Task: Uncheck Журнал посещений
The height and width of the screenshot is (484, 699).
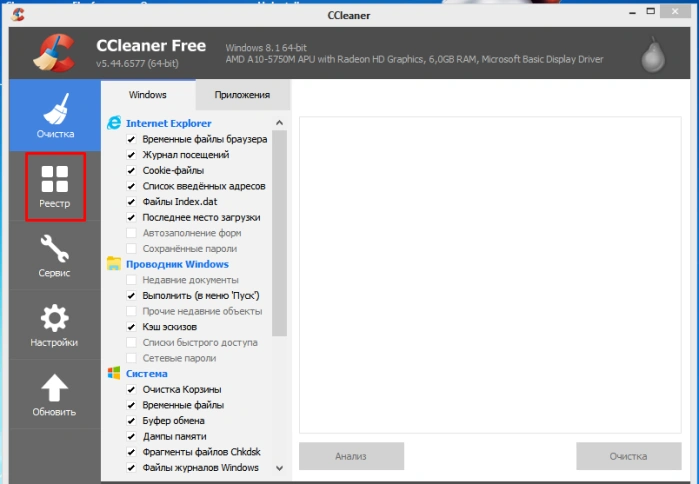Action: 131,155
